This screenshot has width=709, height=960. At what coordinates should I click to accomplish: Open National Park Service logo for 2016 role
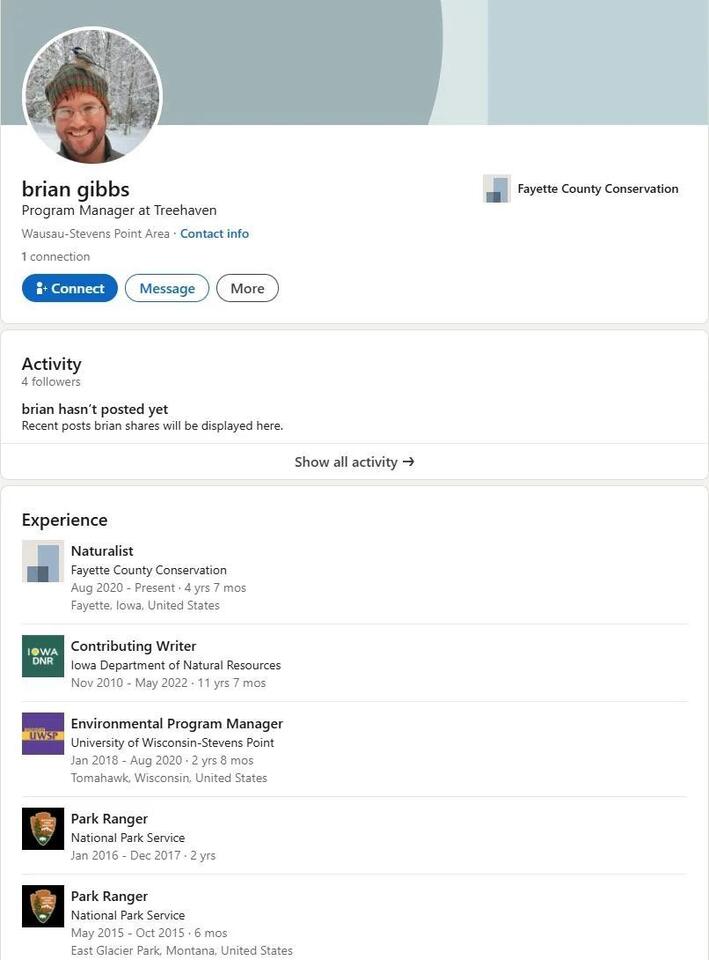[x=43, y=828]
